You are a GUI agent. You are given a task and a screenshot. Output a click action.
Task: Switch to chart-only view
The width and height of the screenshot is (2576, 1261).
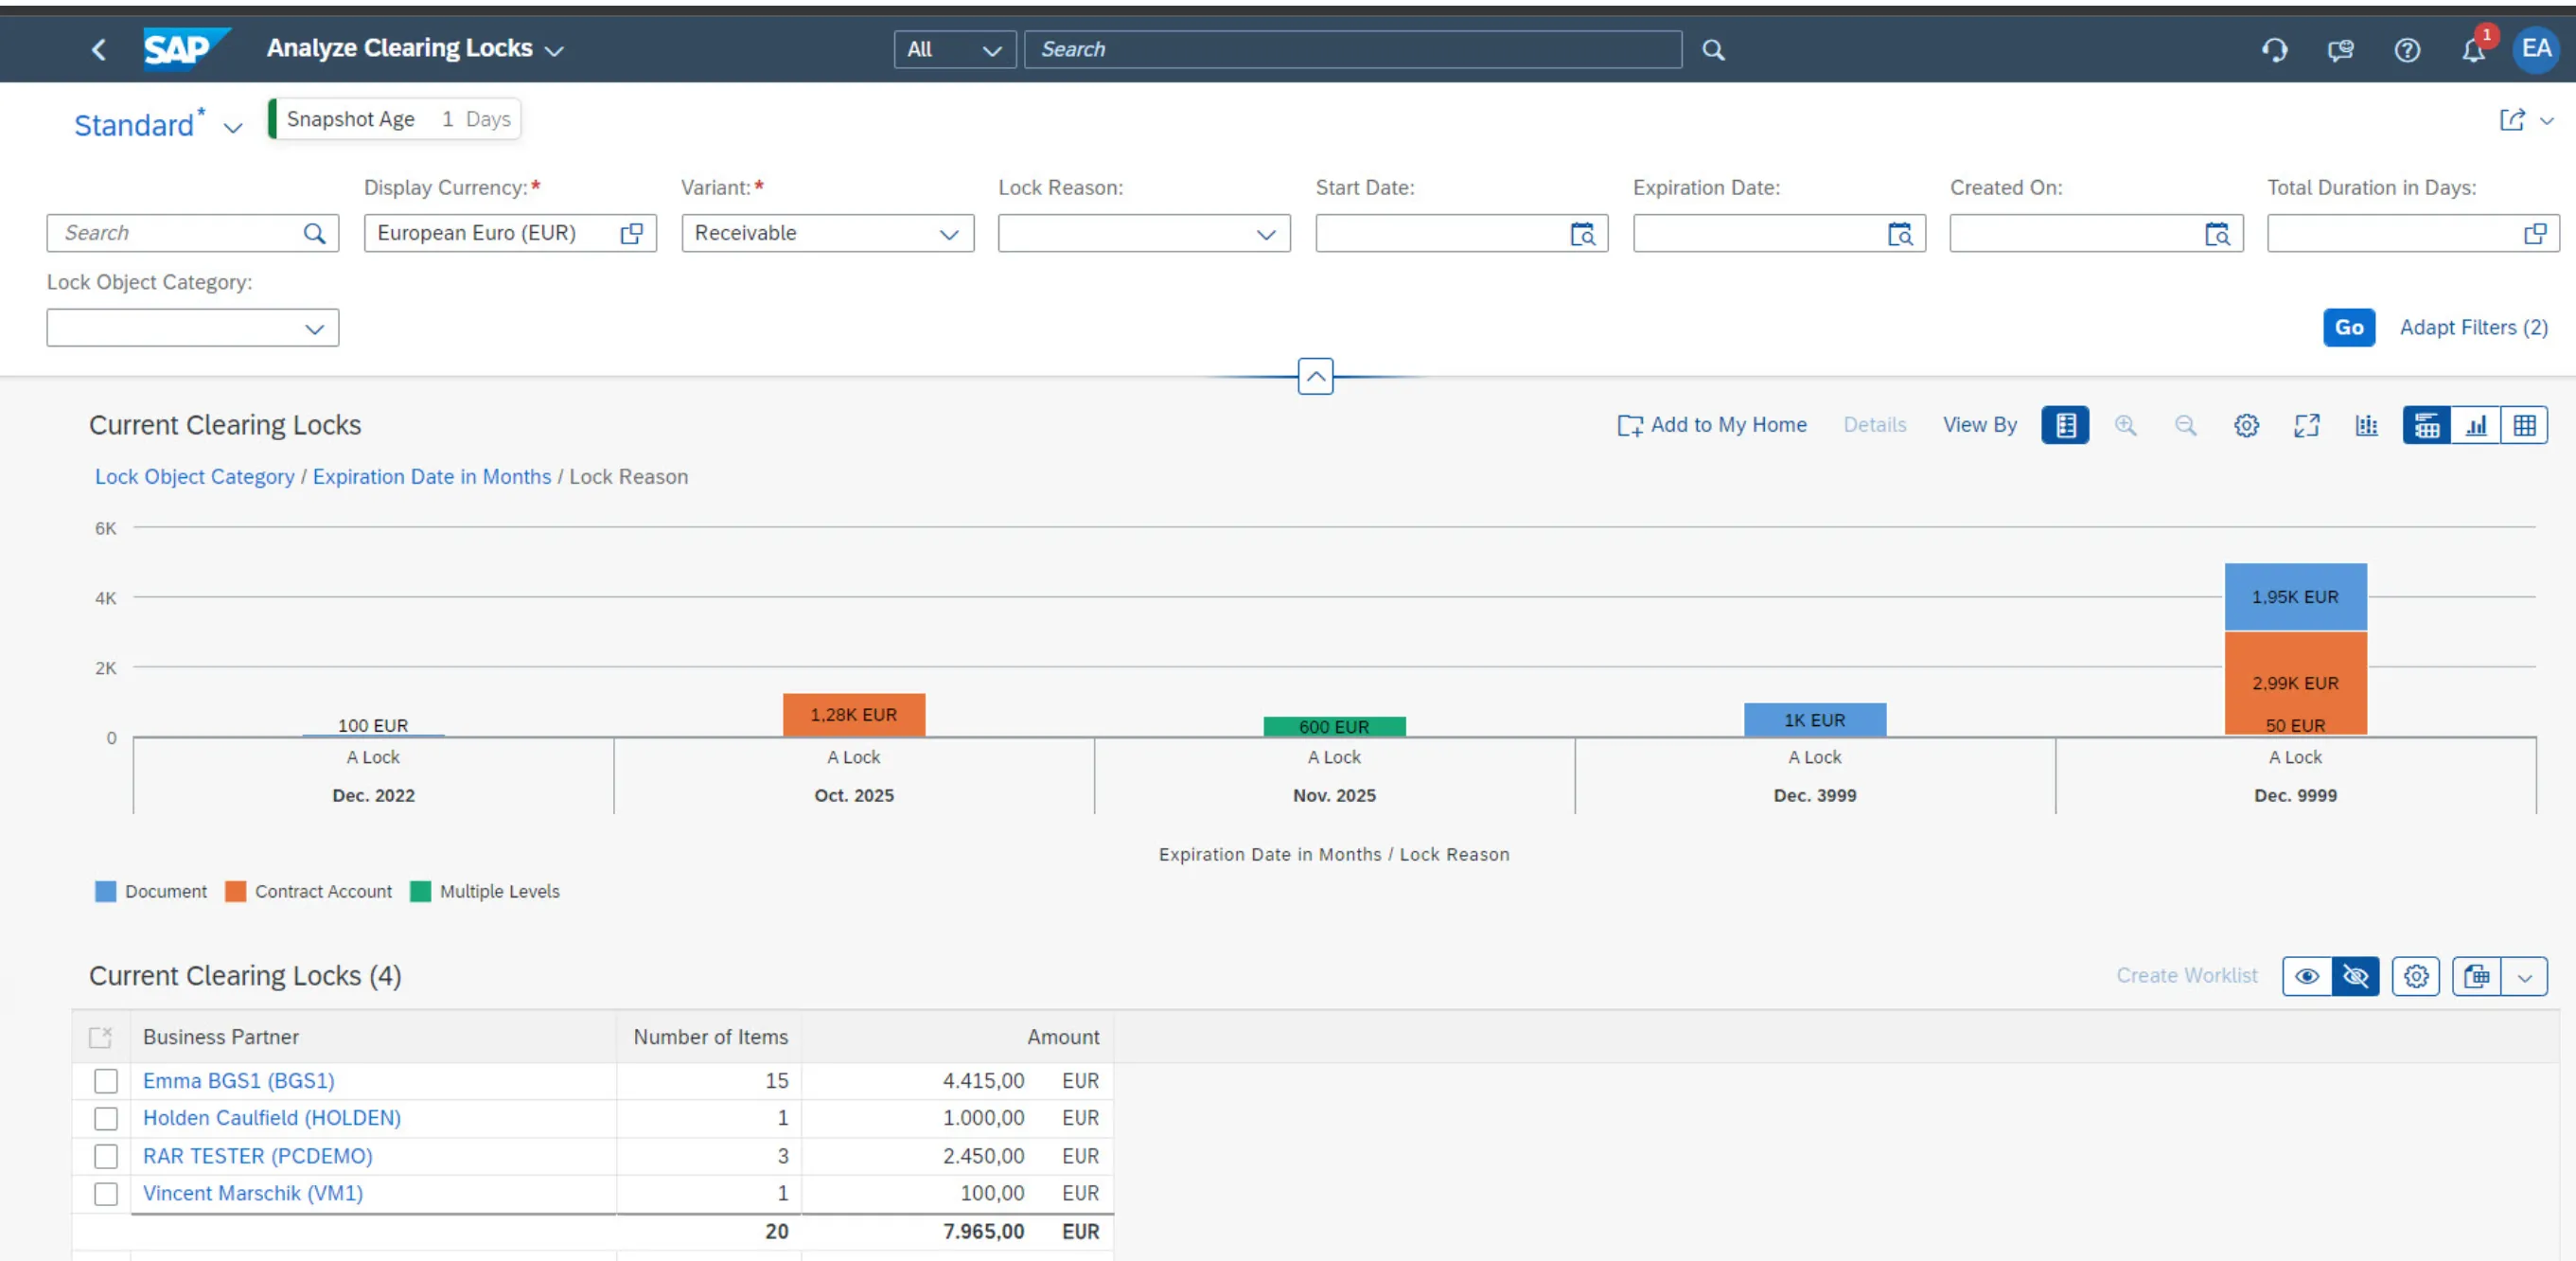(x=2475, y=425)
